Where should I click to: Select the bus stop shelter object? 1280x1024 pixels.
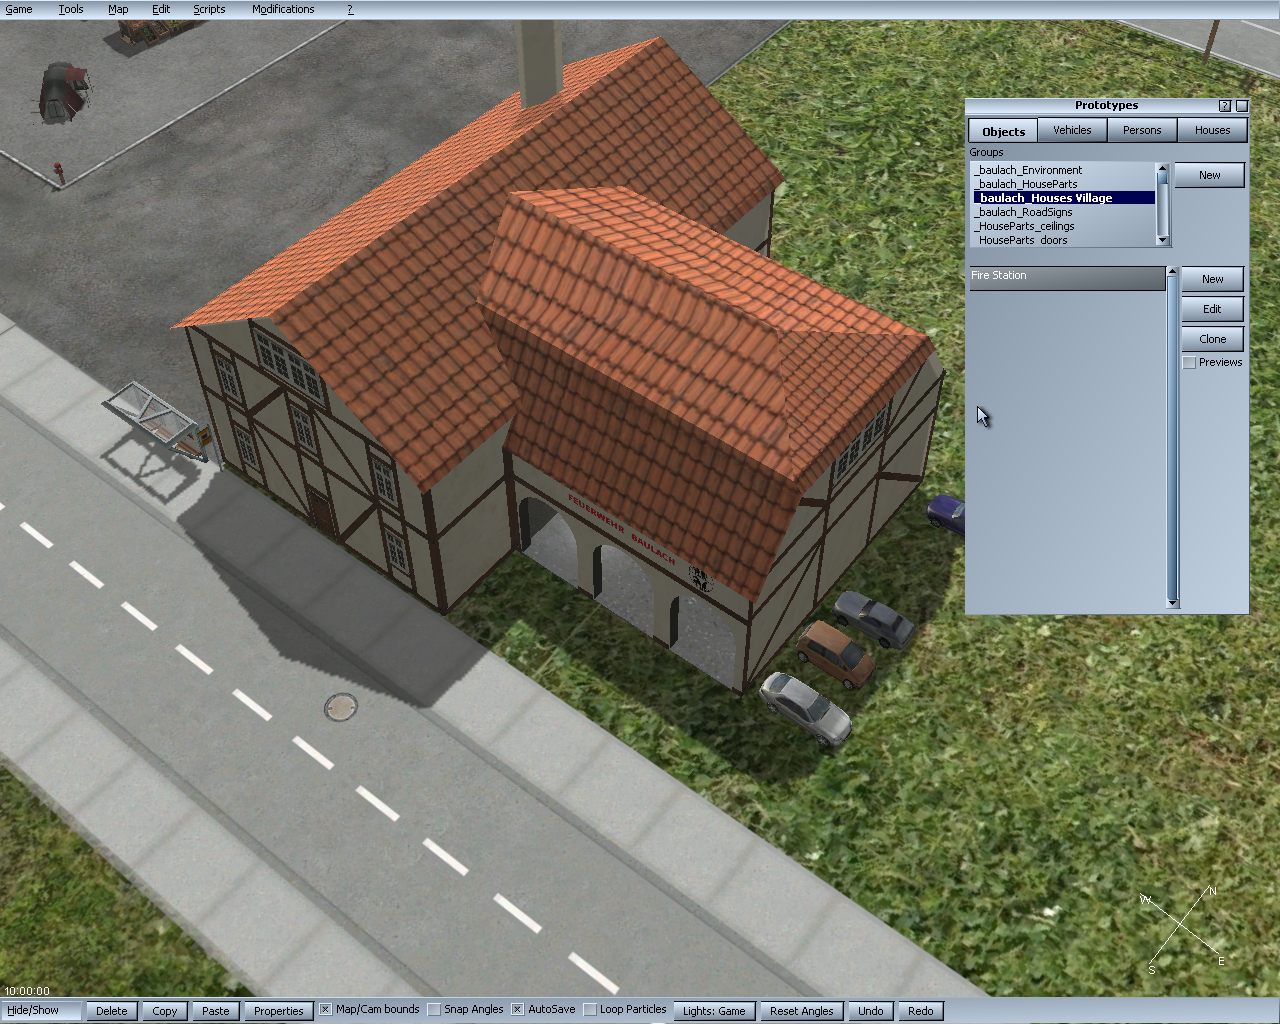tap(156, 418)
